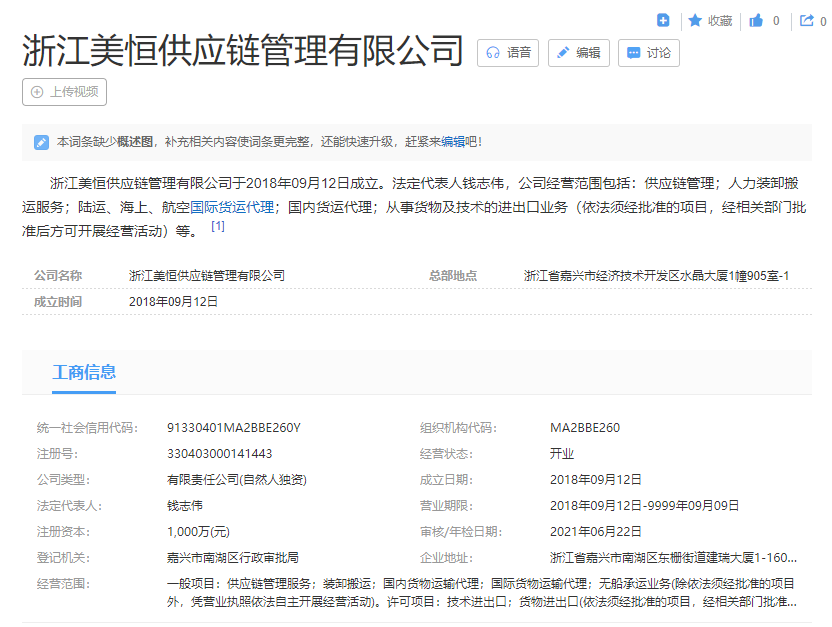Click the 公司名称 value in summary row

[x=207, y=276]
